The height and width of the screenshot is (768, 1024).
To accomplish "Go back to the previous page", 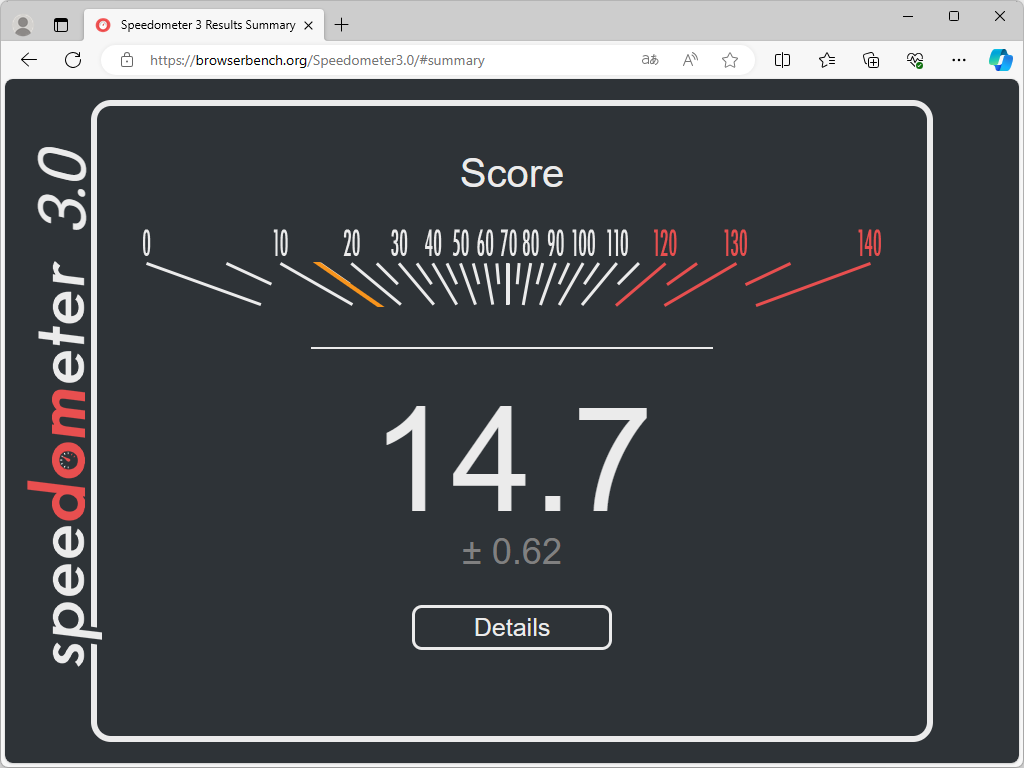I will tap(28, 60).
